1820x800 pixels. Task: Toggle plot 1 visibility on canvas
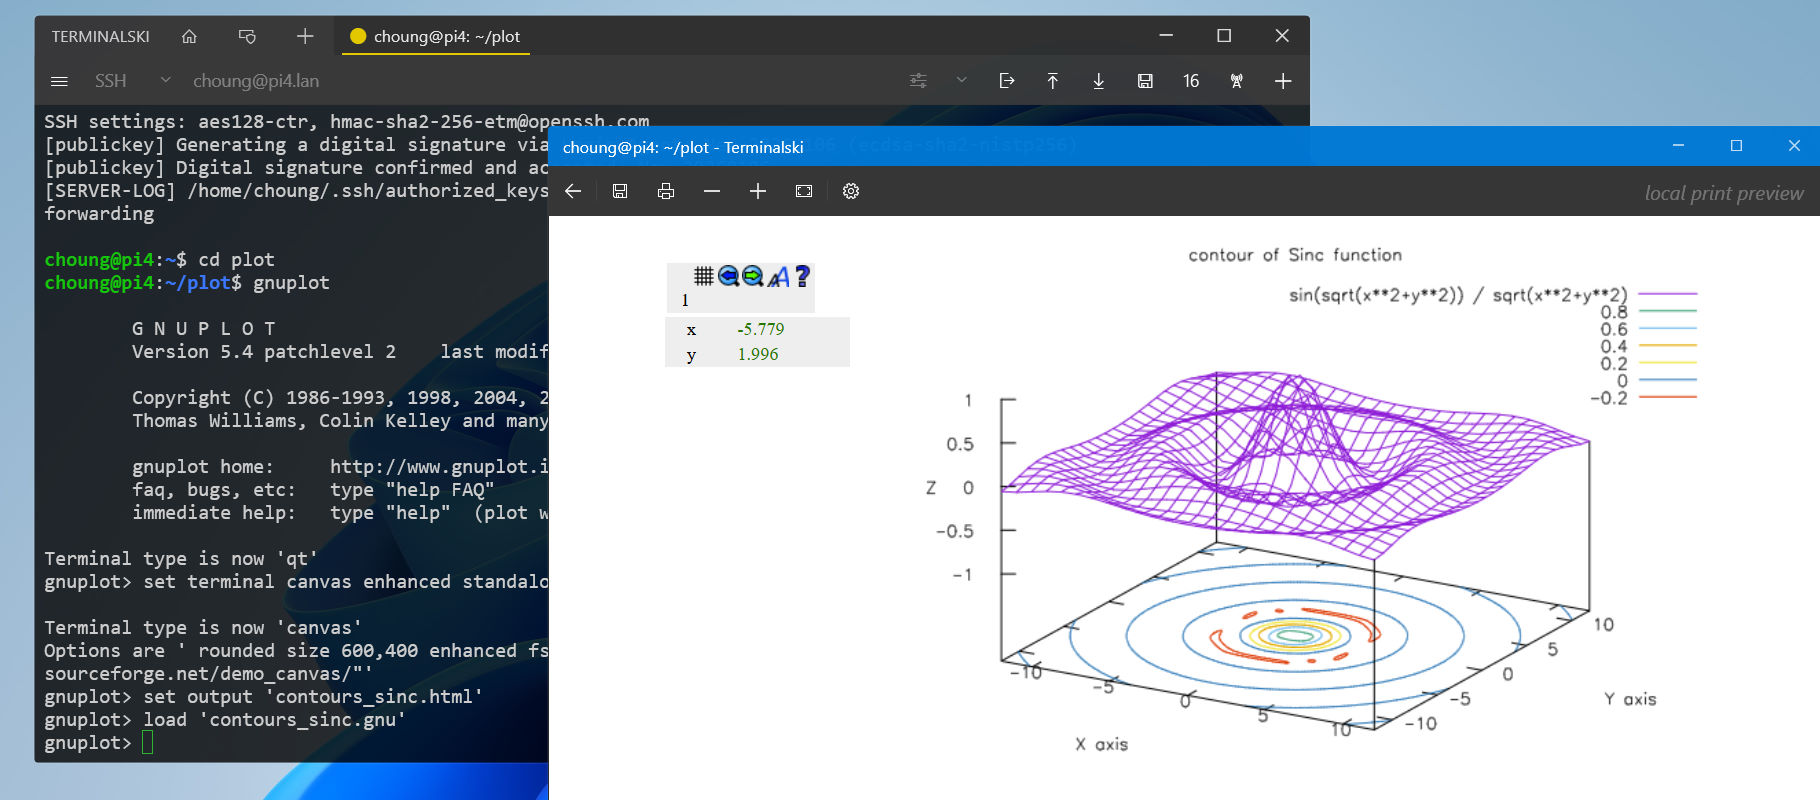click(685, 300)
